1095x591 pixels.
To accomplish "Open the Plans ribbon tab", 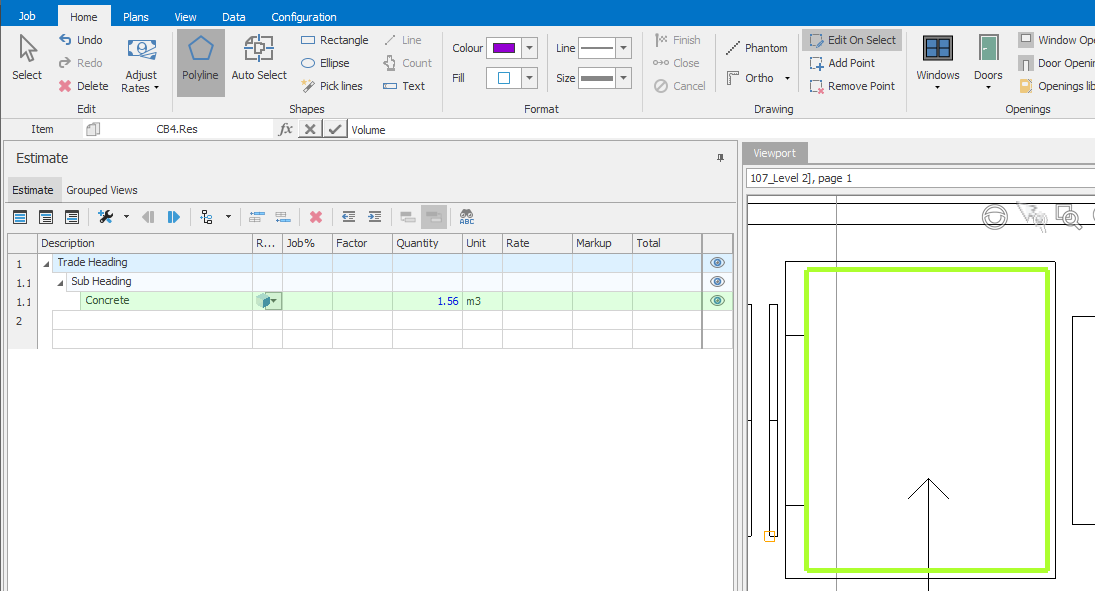I will [135, 17].
